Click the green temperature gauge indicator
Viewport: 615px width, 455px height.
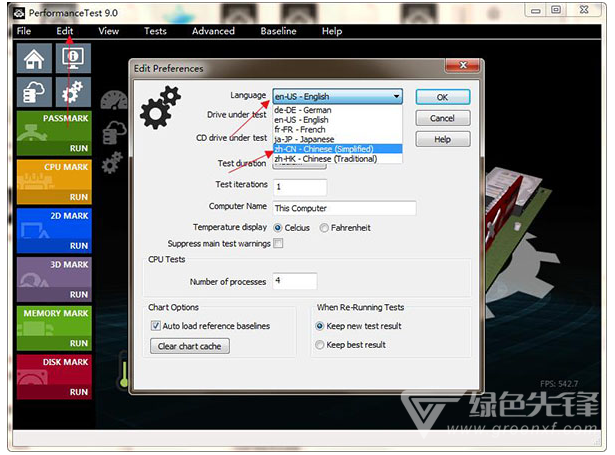pos(124,373)
